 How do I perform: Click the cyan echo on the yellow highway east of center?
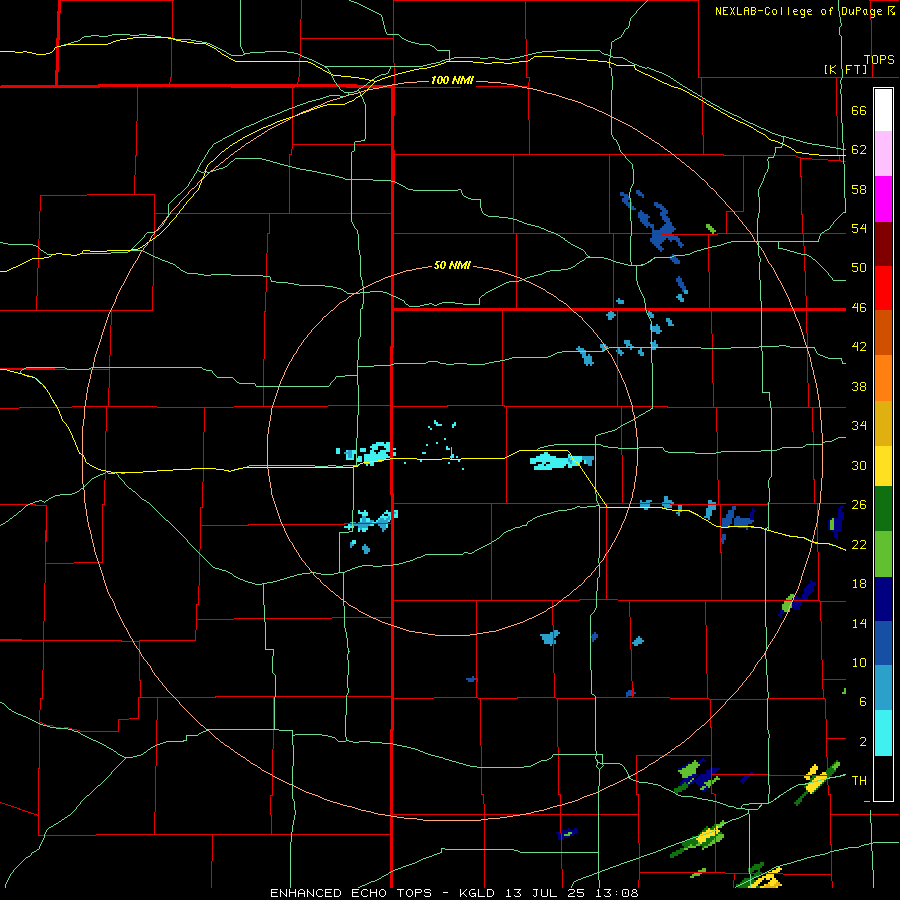(561, 460)
